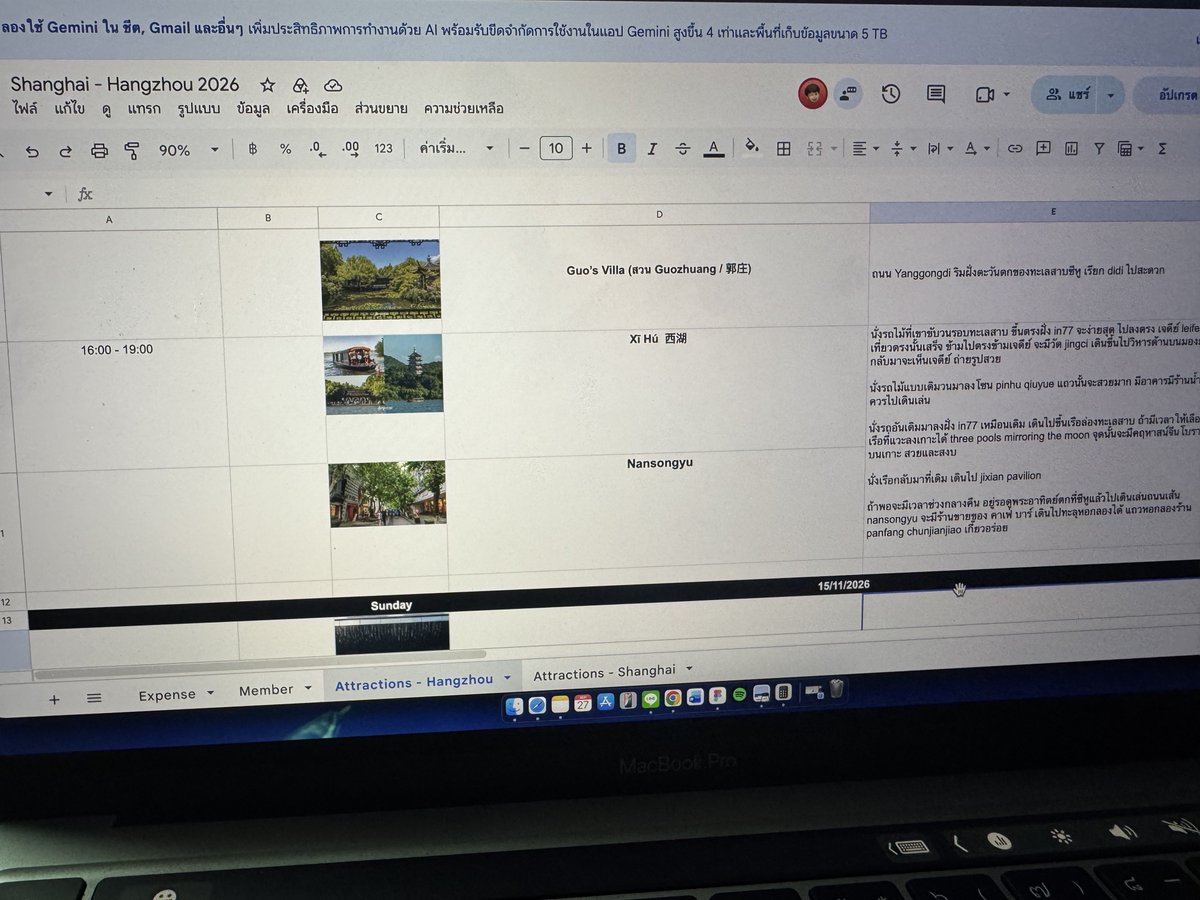Format cell as percent
Image resolution: width=1200 pixels, height=900 pixels.
pos(285,149)
